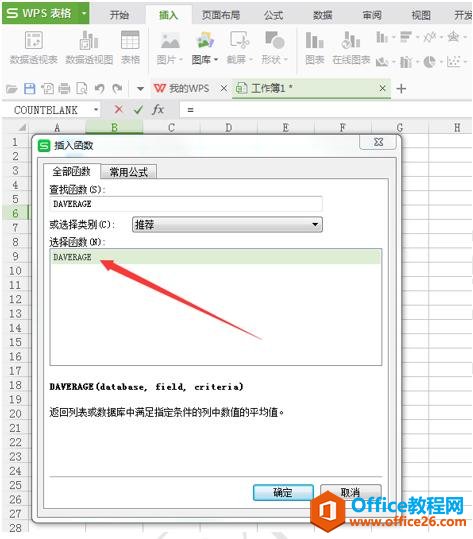Switch to 全部函数 tab
The image size is (473, 539).
click(x=72, y=172)
